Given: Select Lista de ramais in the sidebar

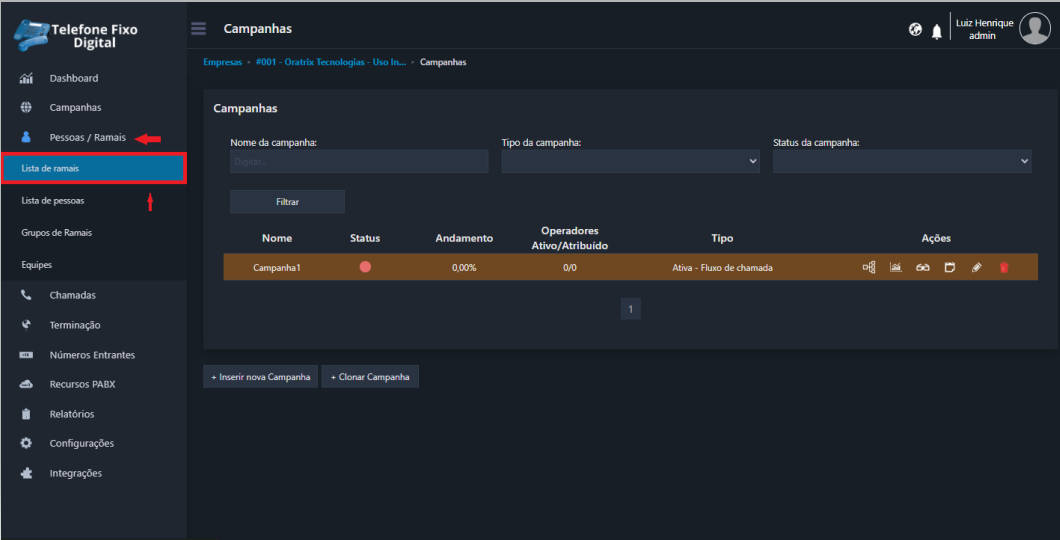Looking at the screenshot, I should (50, 169).
